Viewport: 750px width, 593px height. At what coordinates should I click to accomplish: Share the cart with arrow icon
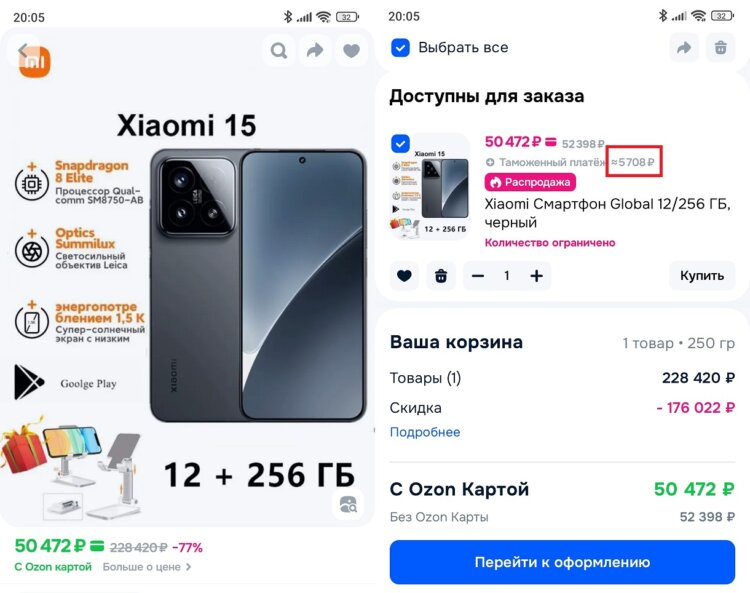pyautogui.click(x=684, y=47)
